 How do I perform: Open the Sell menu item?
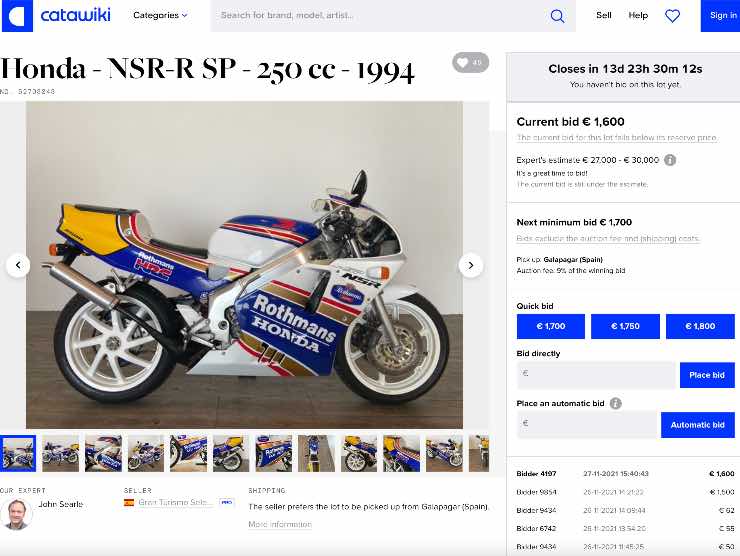pos(604,15)
